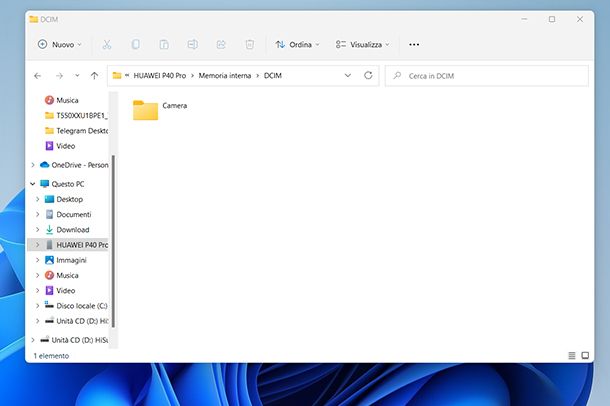The image size is (610, 406).
Task: Select OneDrive - Personal in sidebar
Action: click(x=74, y=165)
